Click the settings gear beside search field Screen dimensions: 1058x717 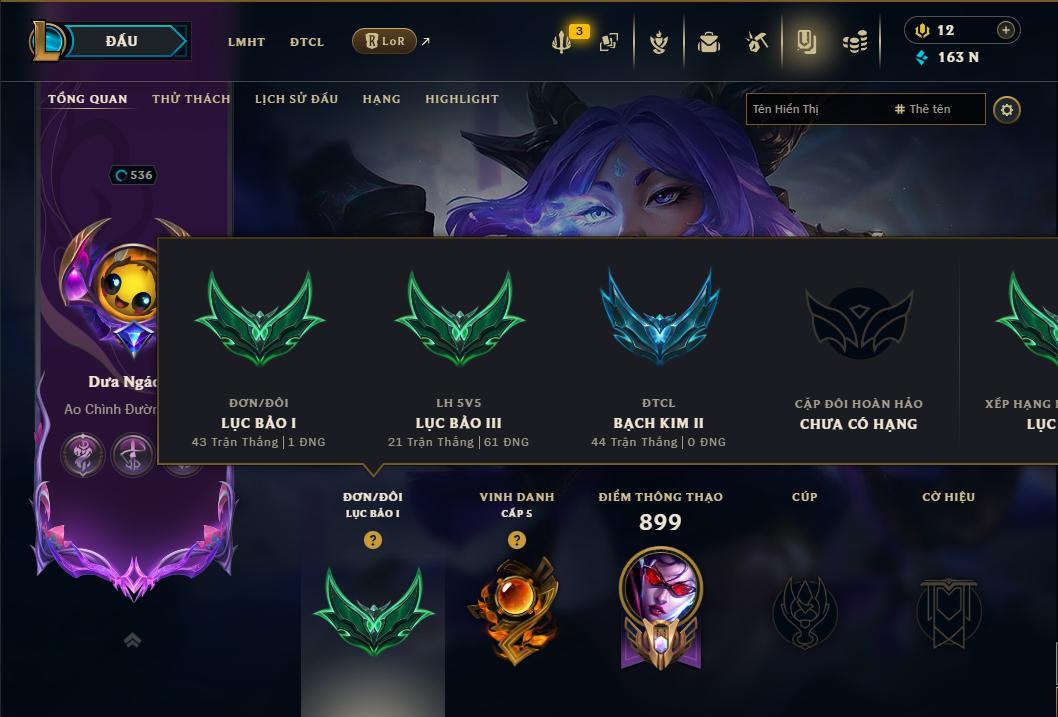[x=1007, y=109]
